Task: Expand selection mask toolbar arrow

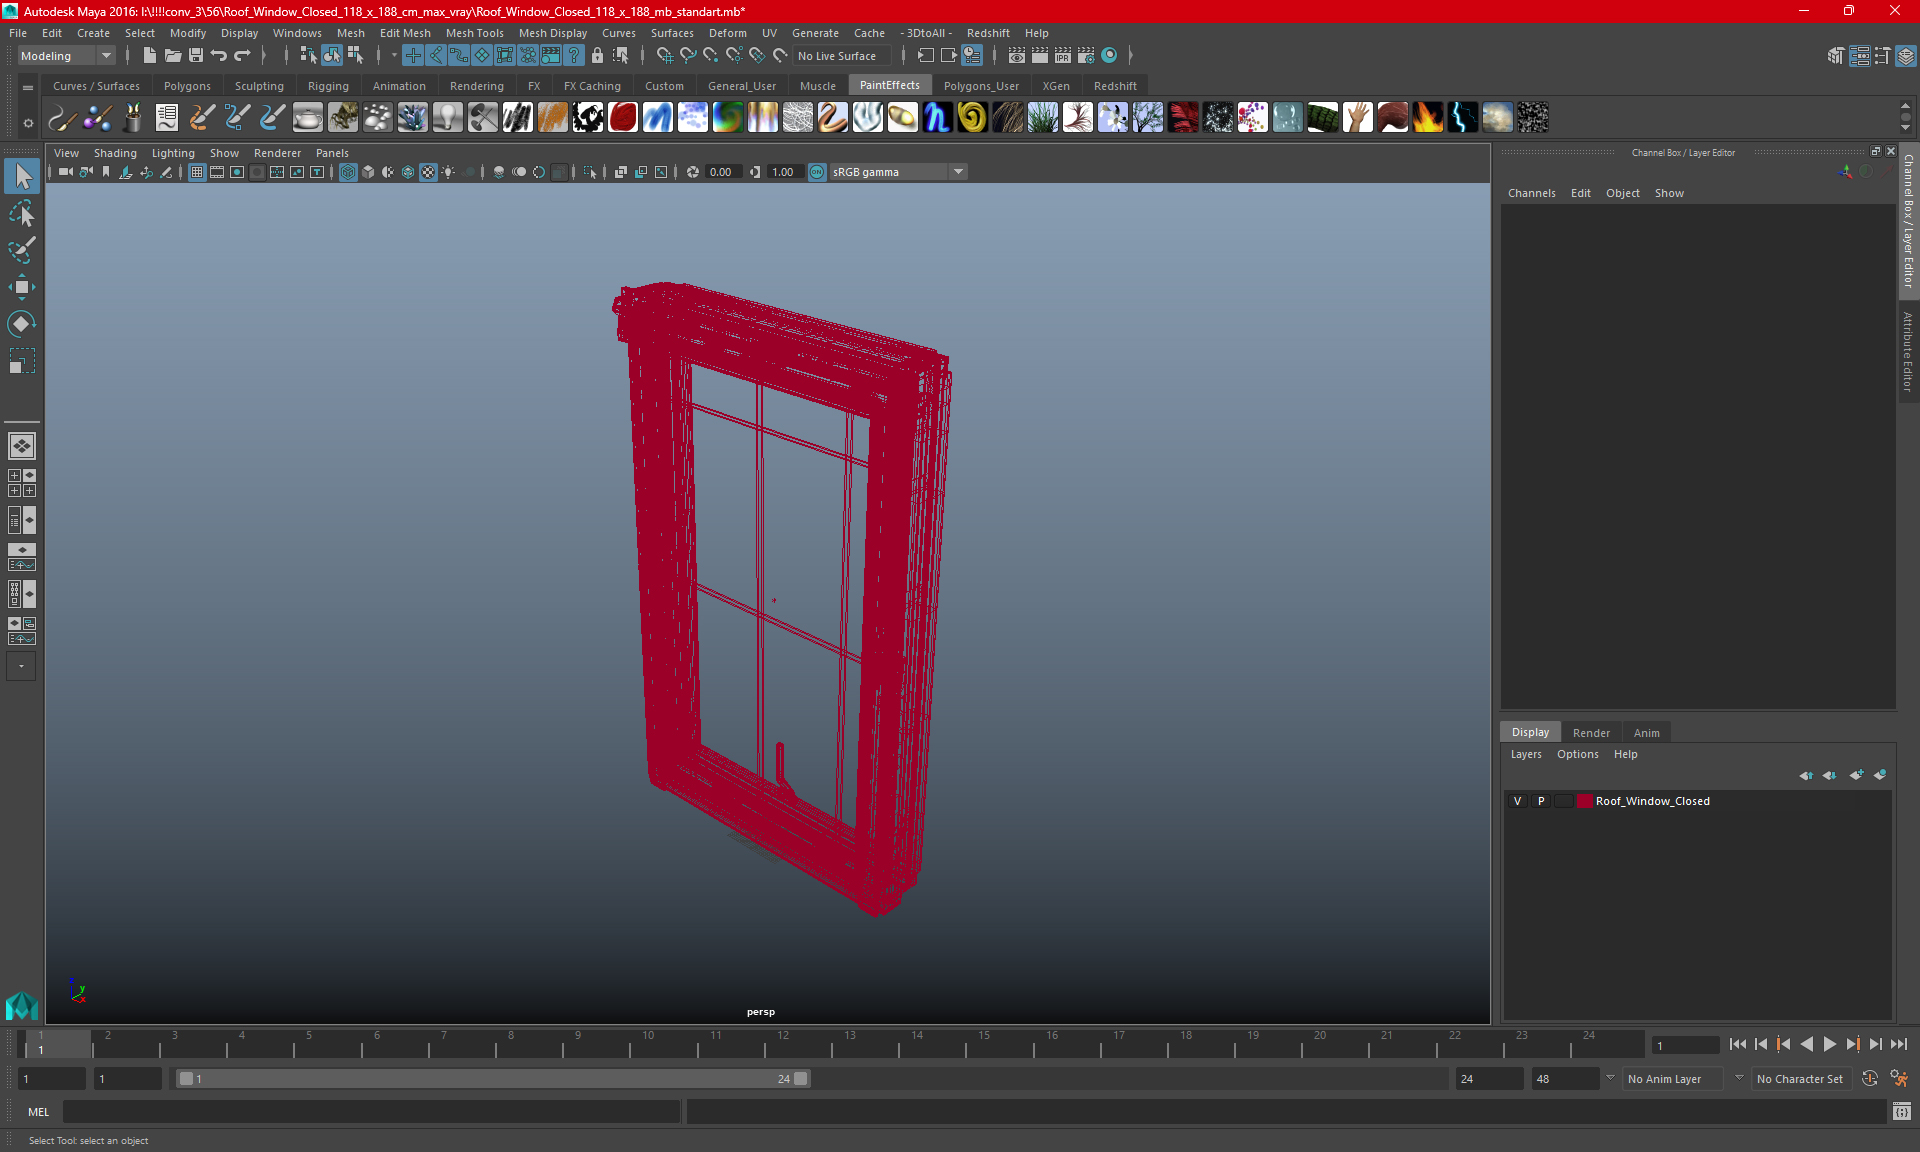Action: 394,56
